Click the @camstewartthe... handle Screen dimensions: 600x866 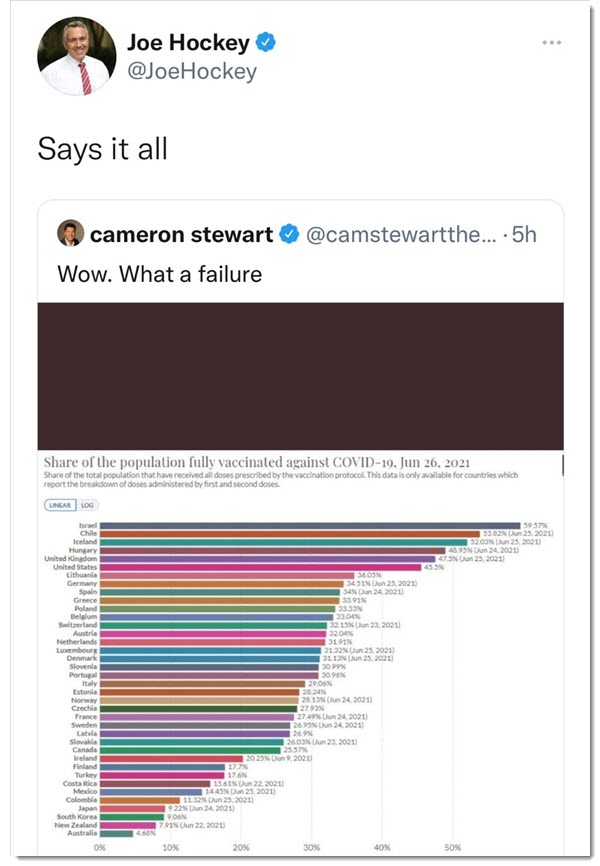click(x=398, y=235)
